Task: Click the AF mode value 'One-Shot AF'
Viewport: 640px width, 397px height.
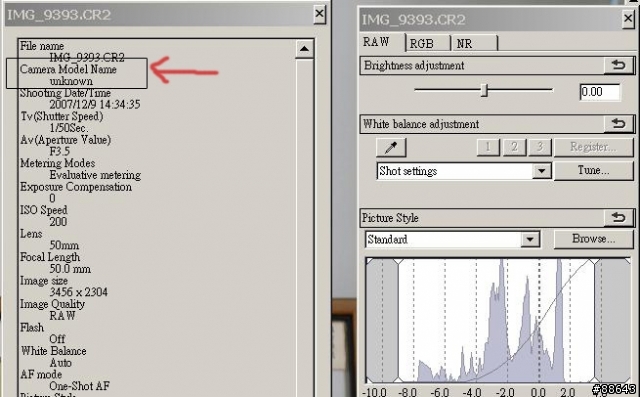Action: 80,386
